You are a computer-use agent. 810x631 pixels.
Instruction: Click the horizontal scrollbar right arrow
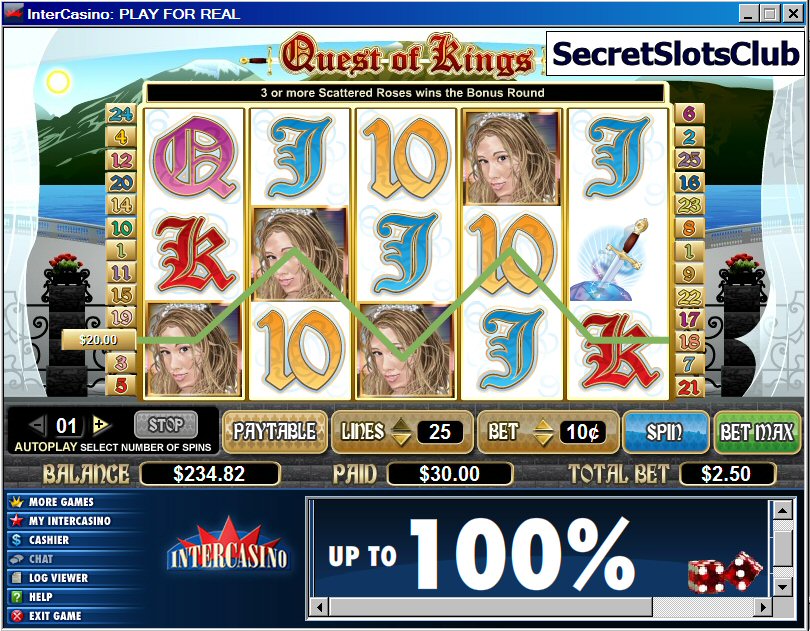(x=762, y=607)
